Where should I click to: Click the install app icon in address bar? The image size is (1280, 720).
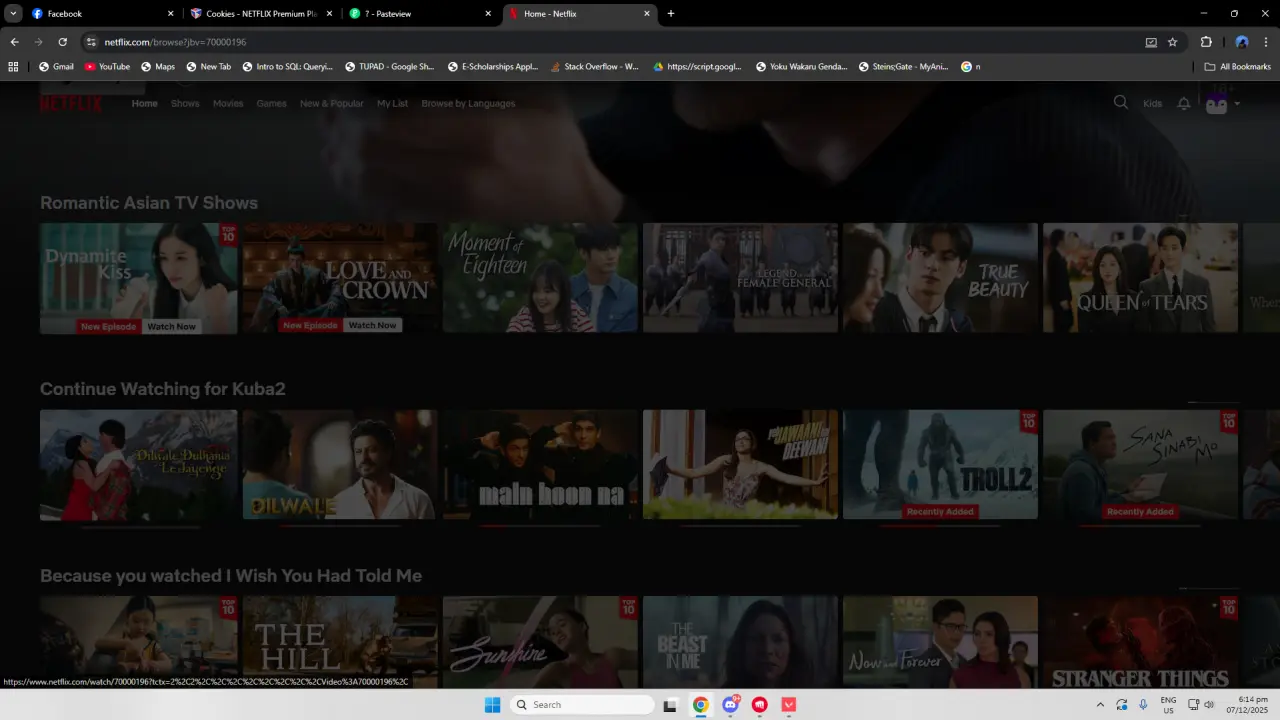pyautogui.click(x=1151, y=42)
